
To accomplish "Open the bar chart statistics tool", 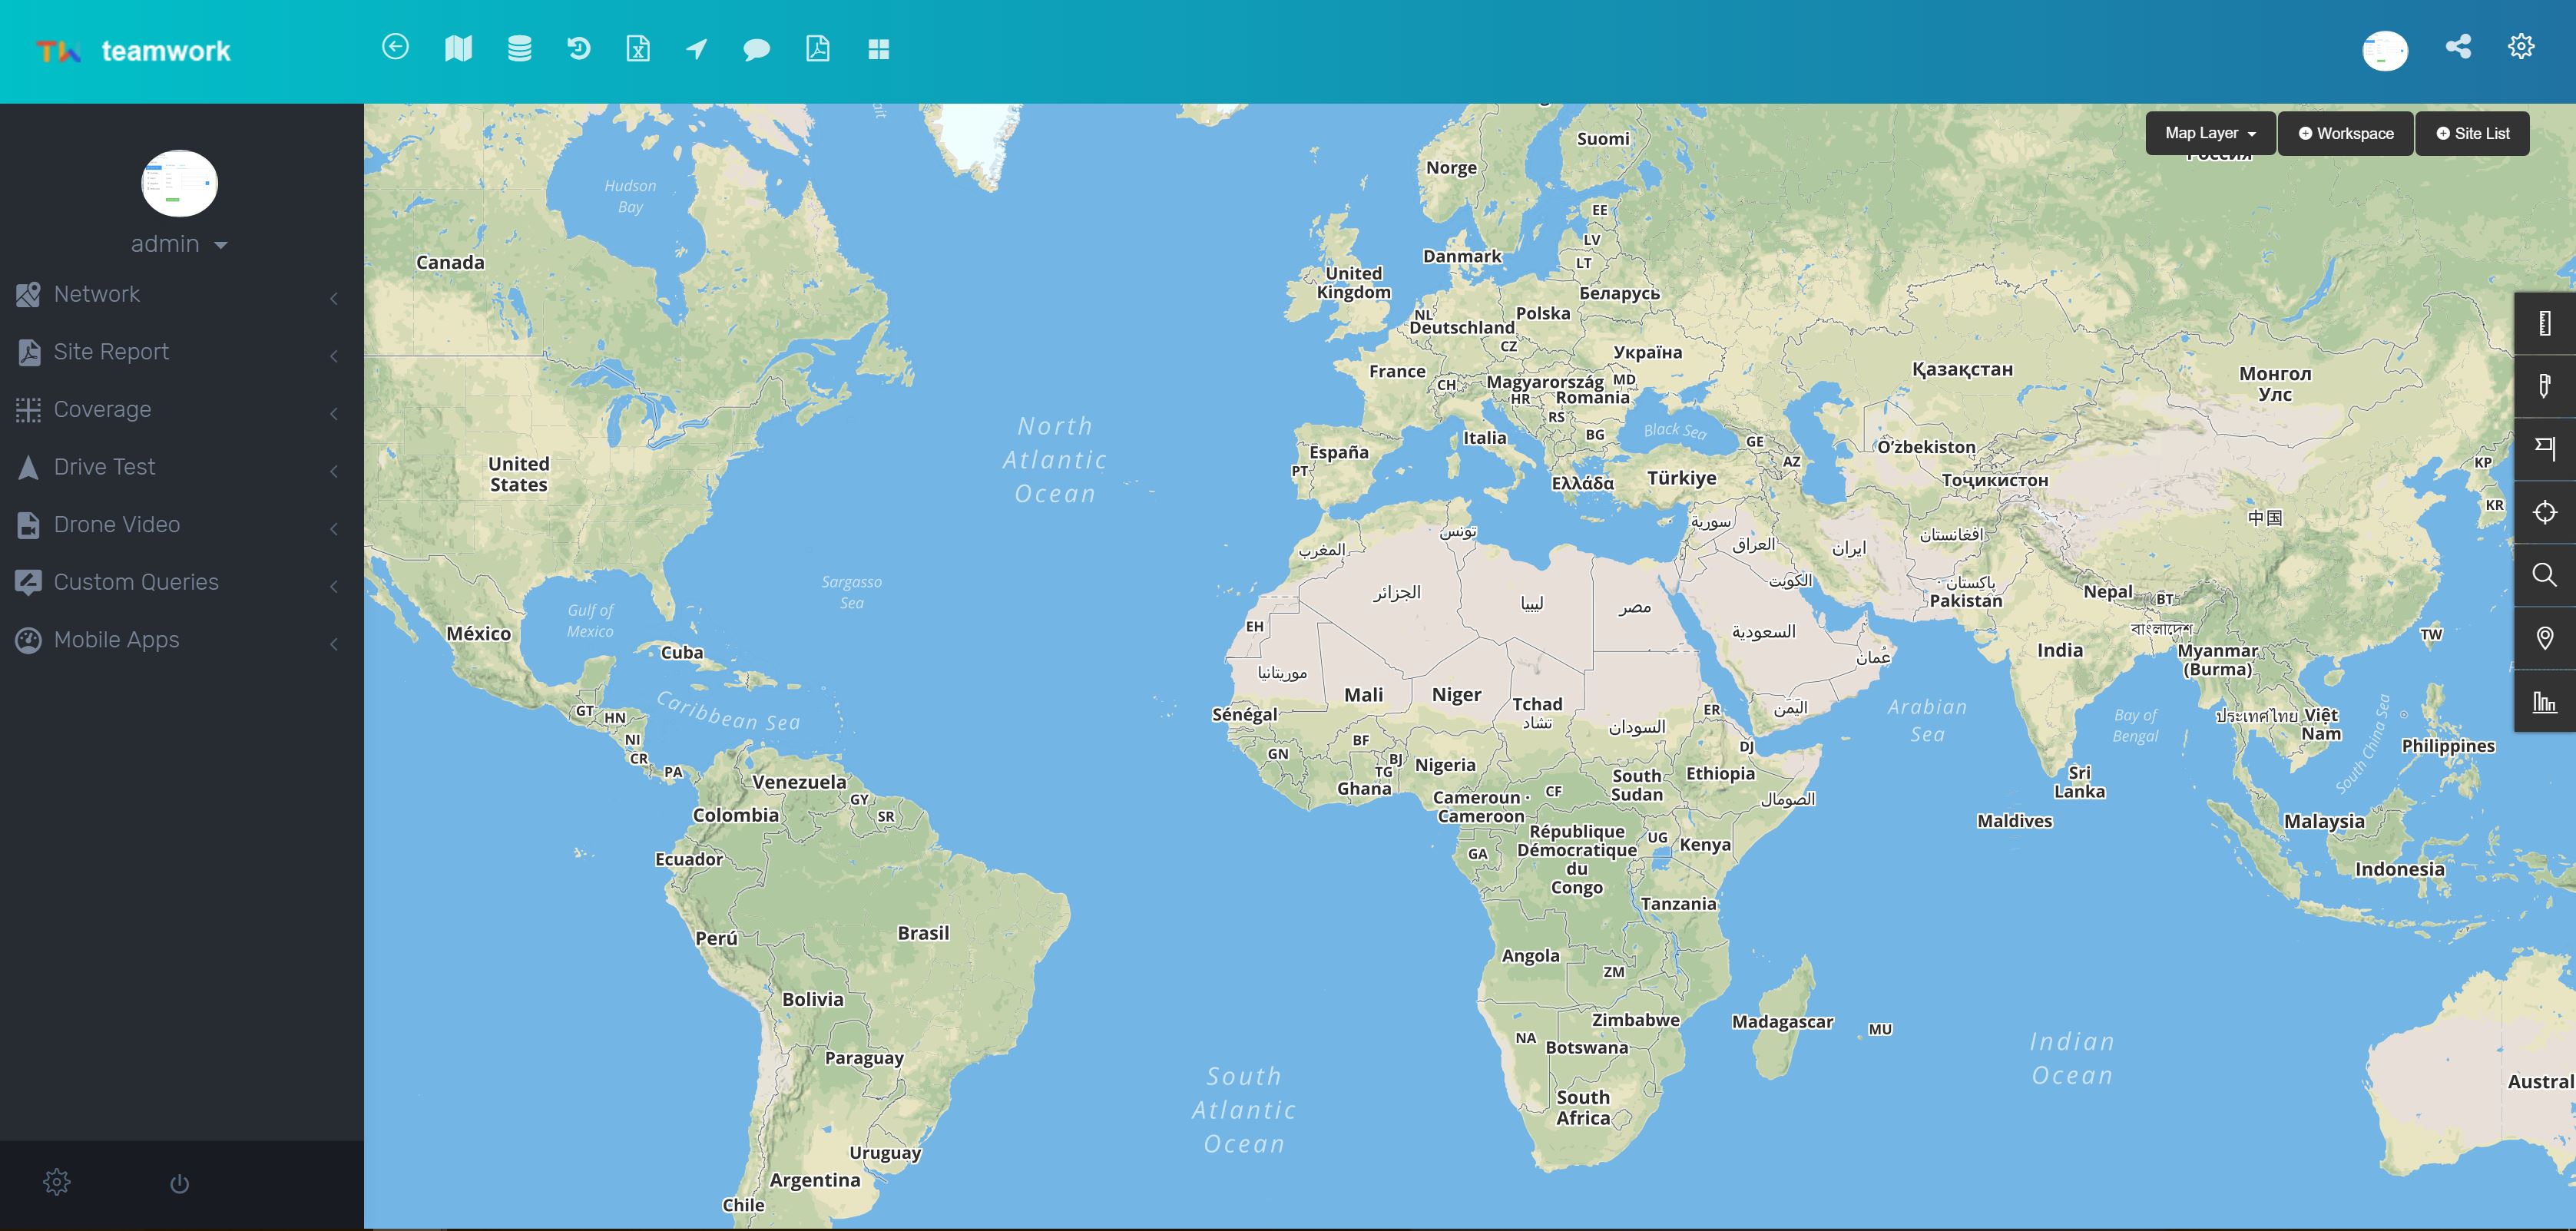I will pyautogui.click(x=2544, y=701).
